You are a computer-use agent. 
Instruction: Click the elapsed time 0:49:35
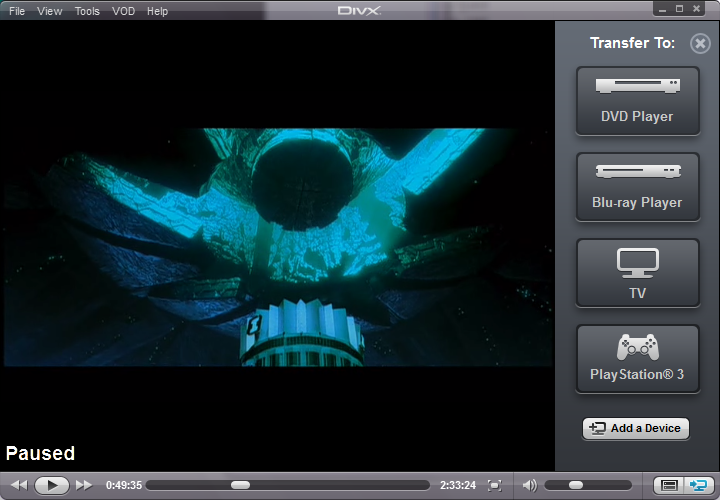[x=124, y=485]
